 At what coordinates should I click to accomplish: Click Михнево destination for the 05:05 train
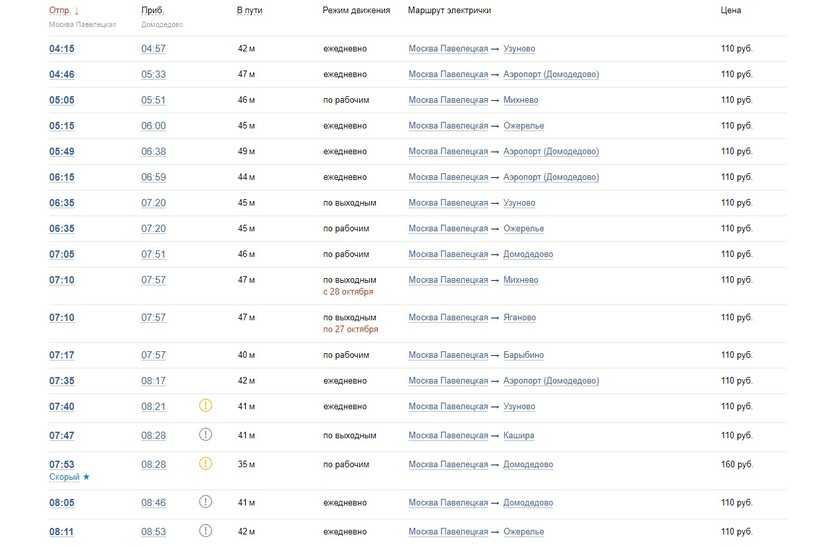[x=521, y=100]
